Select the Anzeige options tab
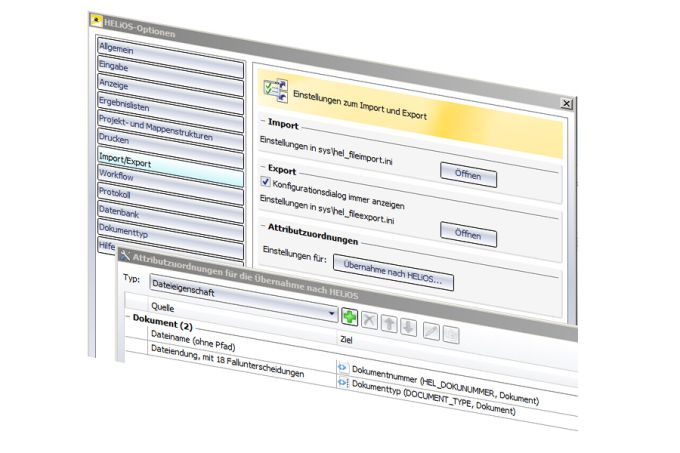This screenshot has height=453, width=680. [x=170, y=95]
